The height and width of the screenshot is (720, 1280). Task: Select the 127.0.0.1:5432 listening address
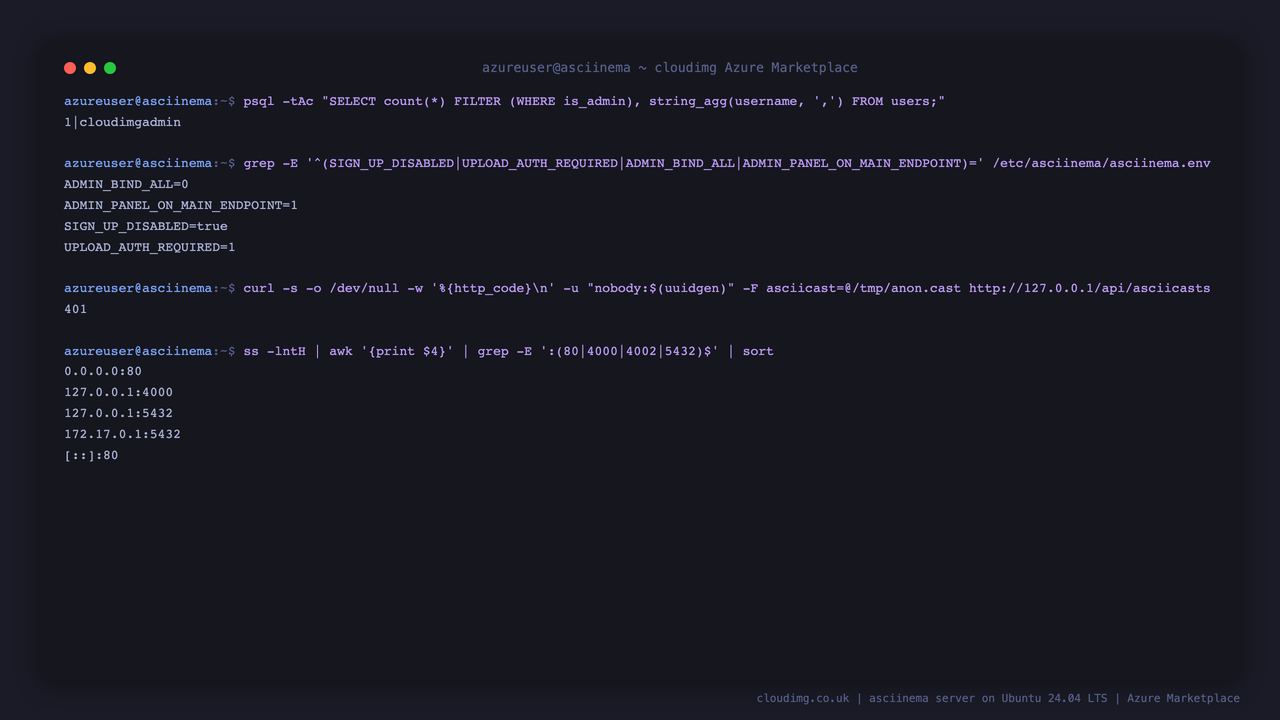(x=118, y=413)
